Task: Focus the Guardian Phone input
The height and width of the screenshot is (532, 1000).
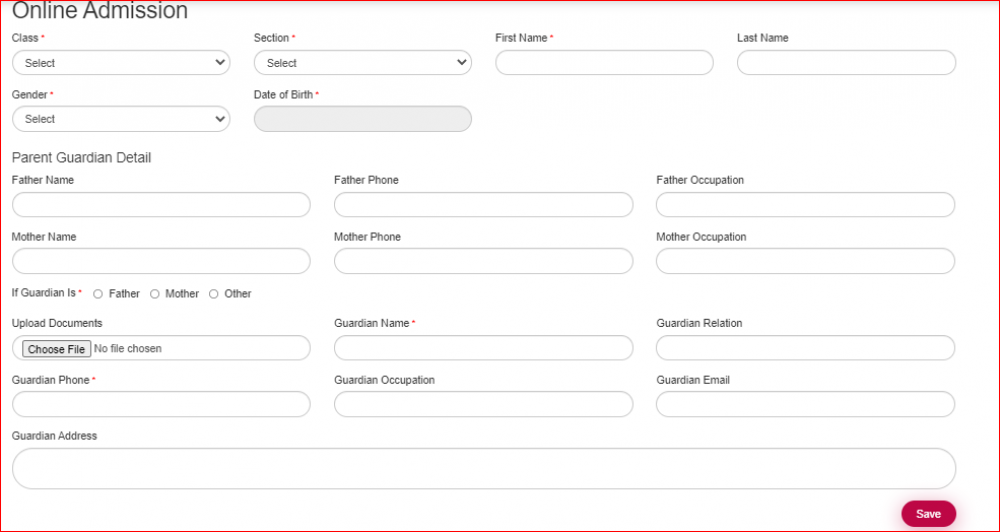Action: [161, 404]
